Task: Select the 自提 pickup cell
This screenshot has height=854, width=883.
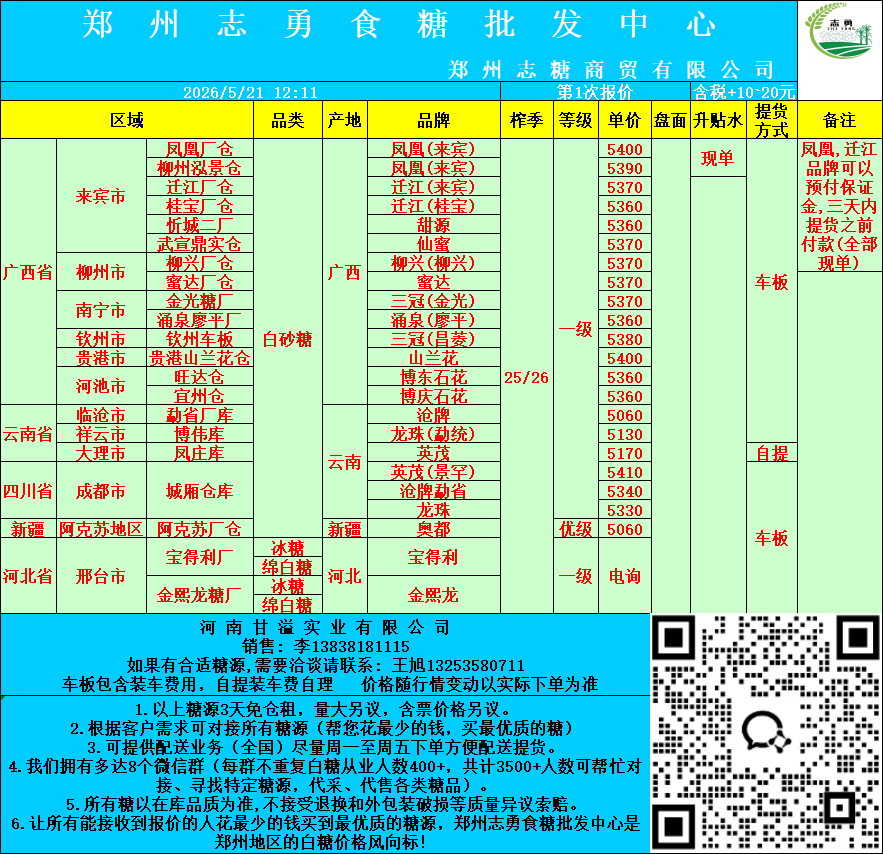Action: (x=771, y=453)
